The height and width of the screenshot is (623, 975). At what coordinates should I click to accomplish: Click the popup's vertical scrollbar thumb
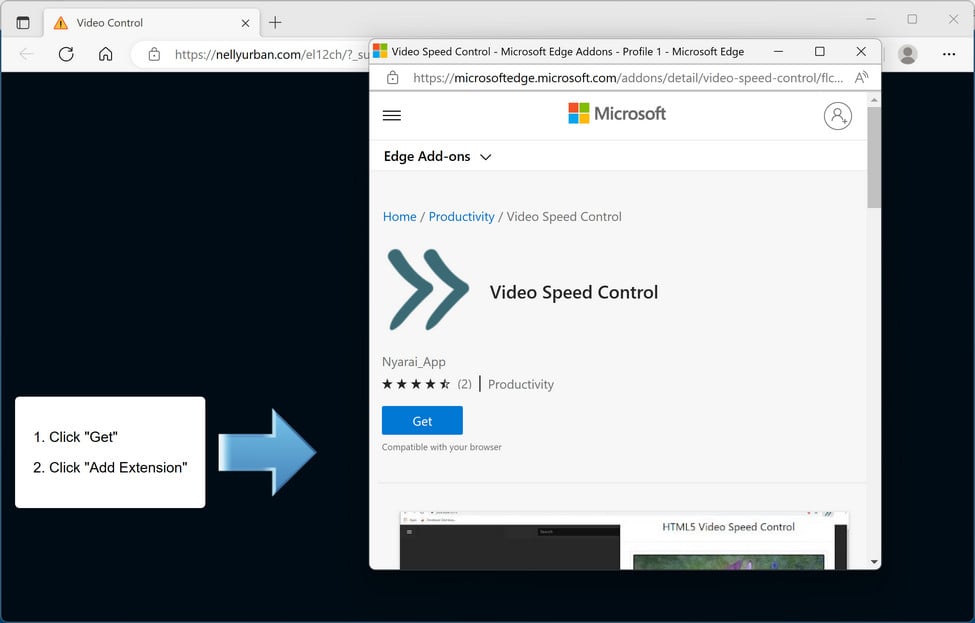pos(874,157)
